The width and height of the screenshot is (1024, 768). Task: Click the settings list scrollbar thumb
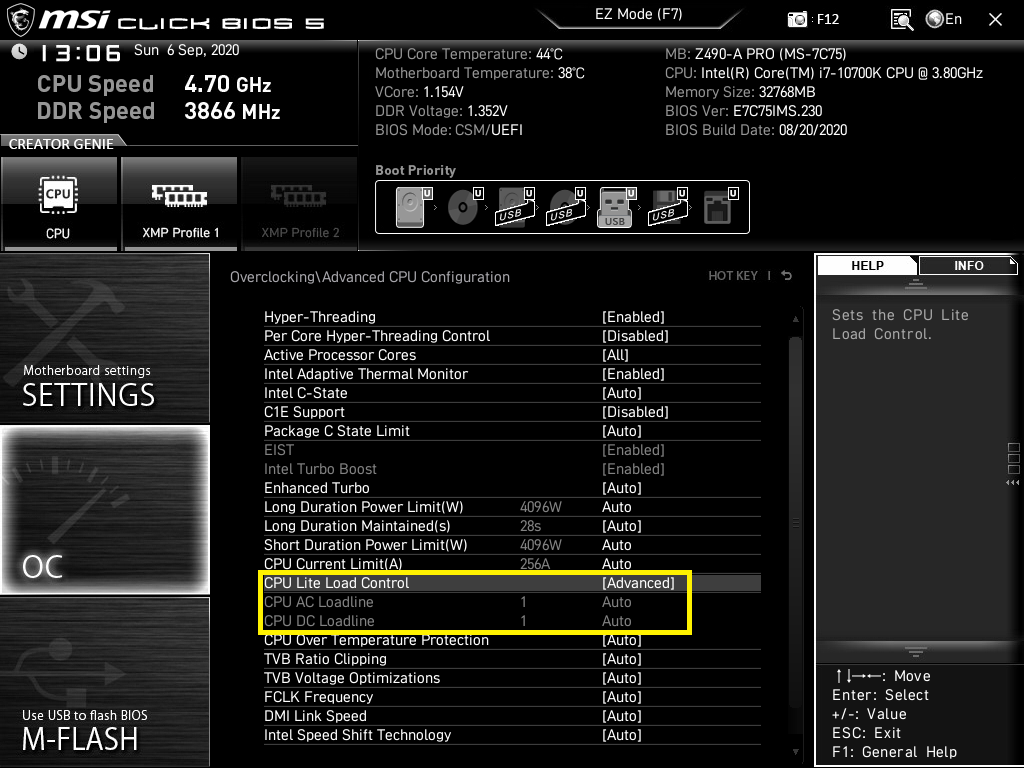(x=795, y=522)
